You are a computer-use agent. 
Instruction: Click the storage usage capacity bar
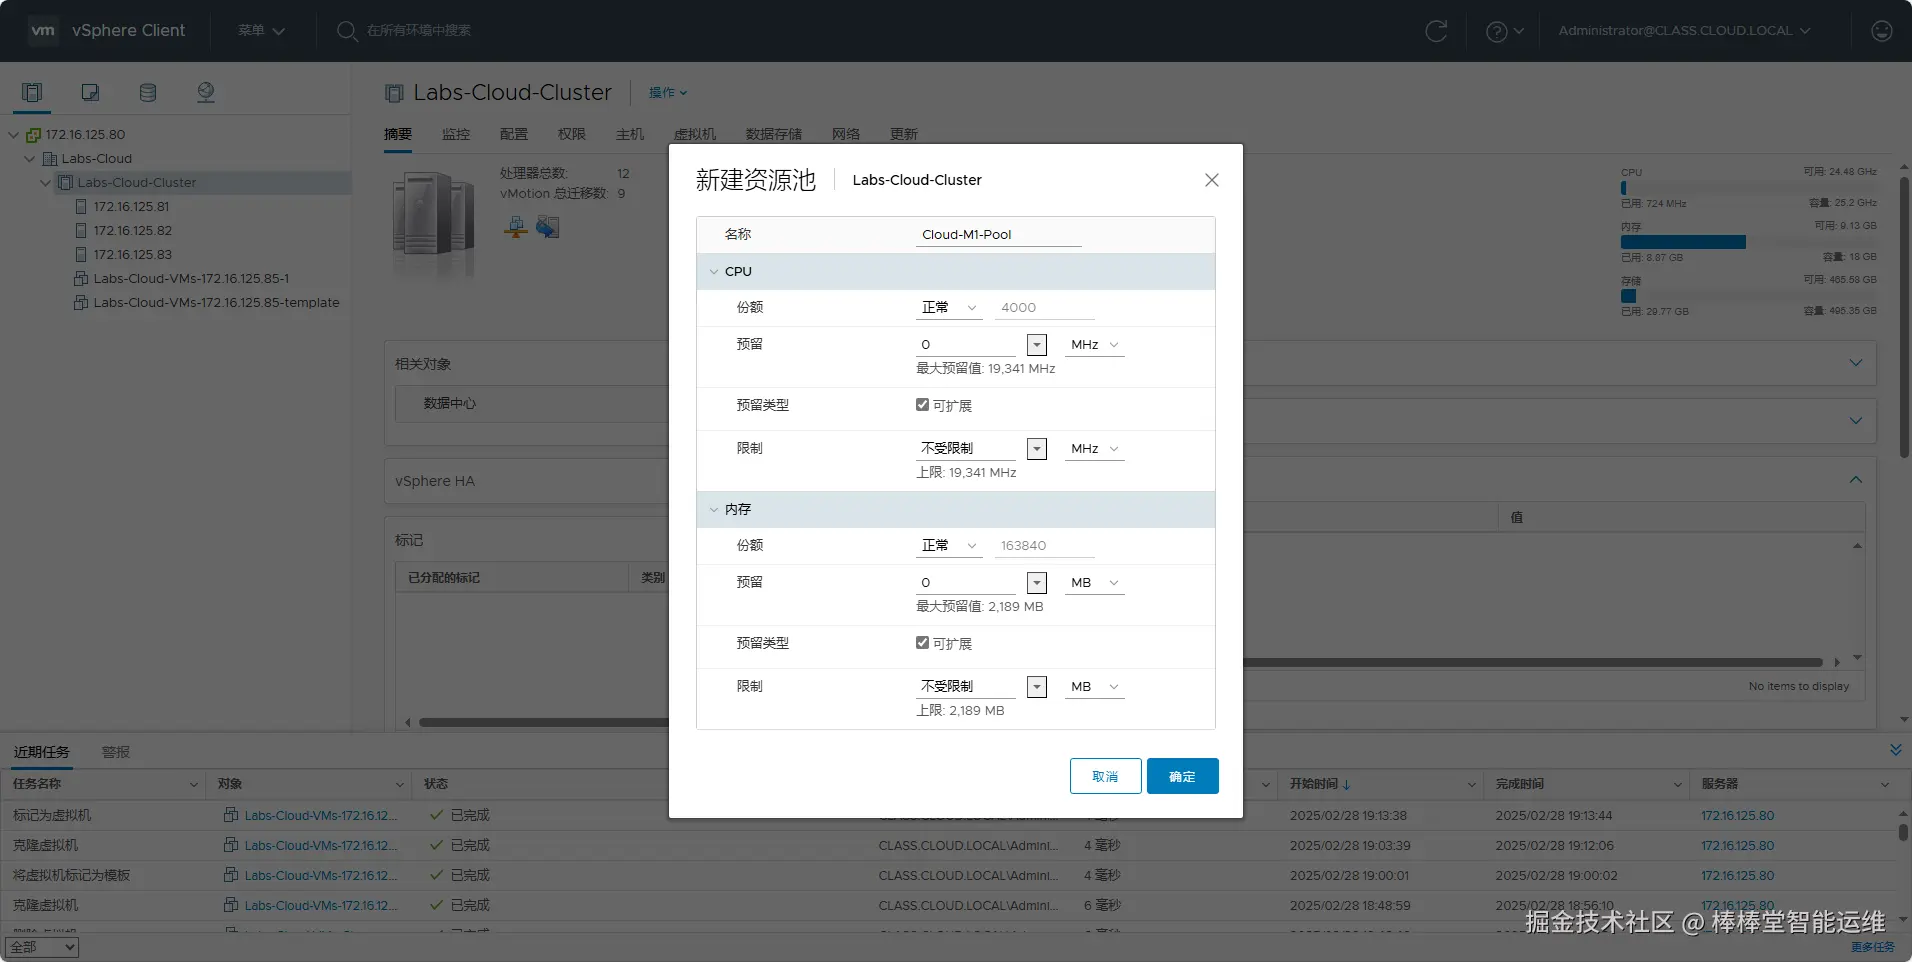(x=1748, y=296)
